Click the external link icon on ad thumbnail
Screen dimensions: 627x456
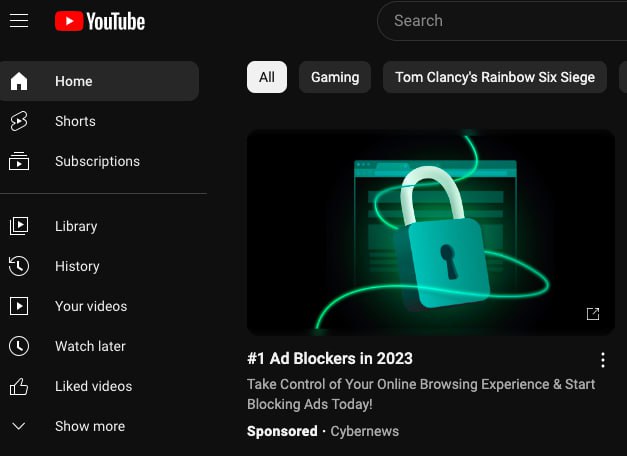593,314
